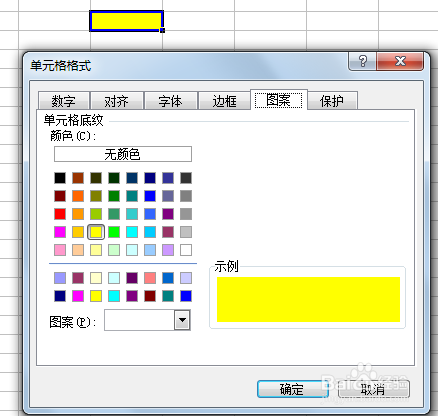
Task: Choose the cyan swatch in the bottom row
Action: [x=114, y=296]
